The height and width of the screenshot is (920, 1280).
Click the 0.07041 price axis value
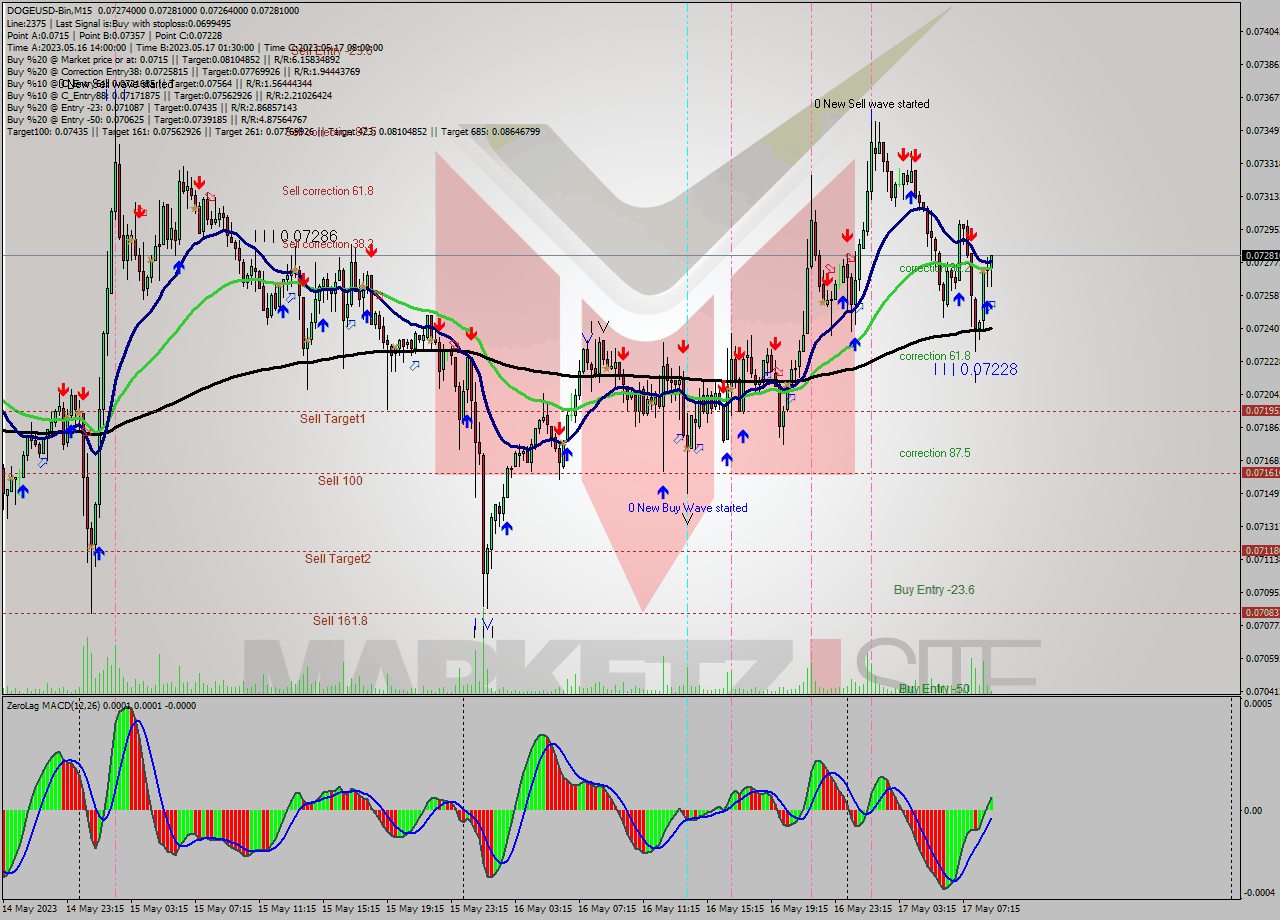pyautogui.click(x=1262, y=691)
